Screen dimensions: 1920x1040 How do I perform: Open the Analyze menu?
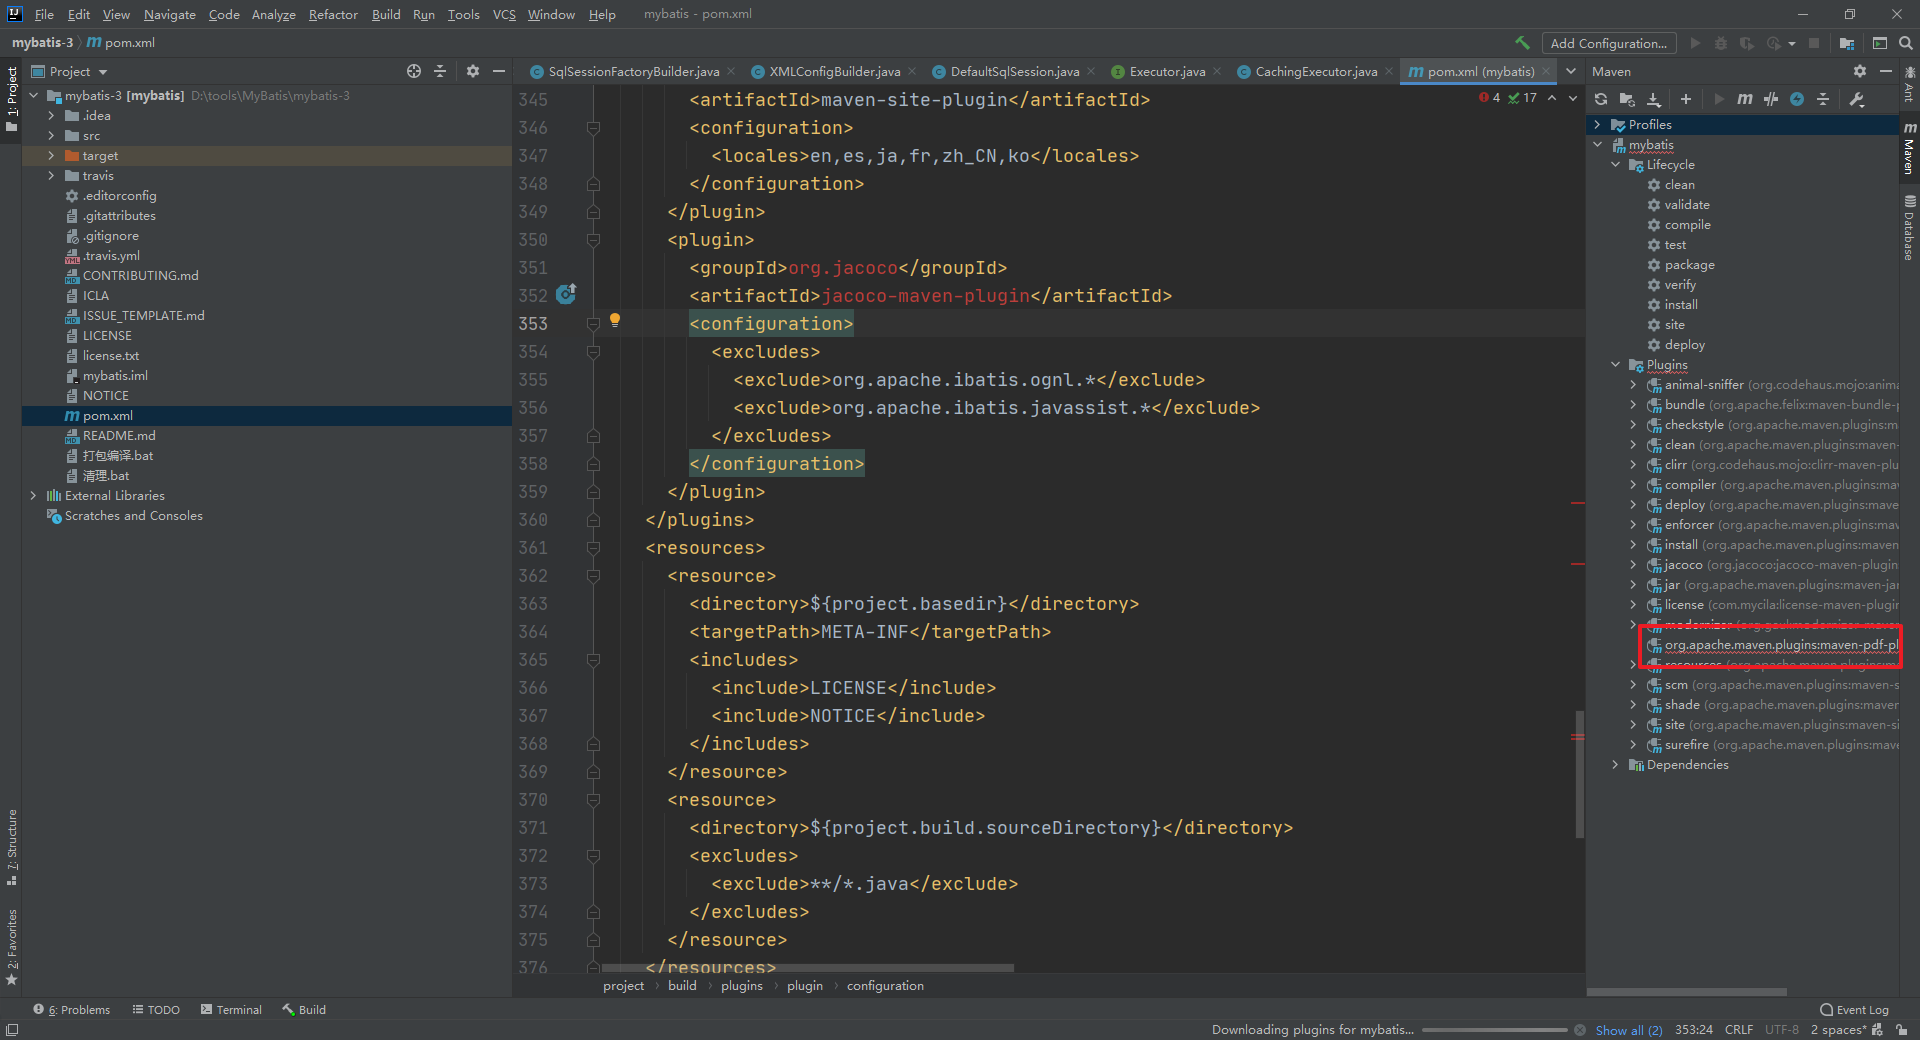(273, 14)
